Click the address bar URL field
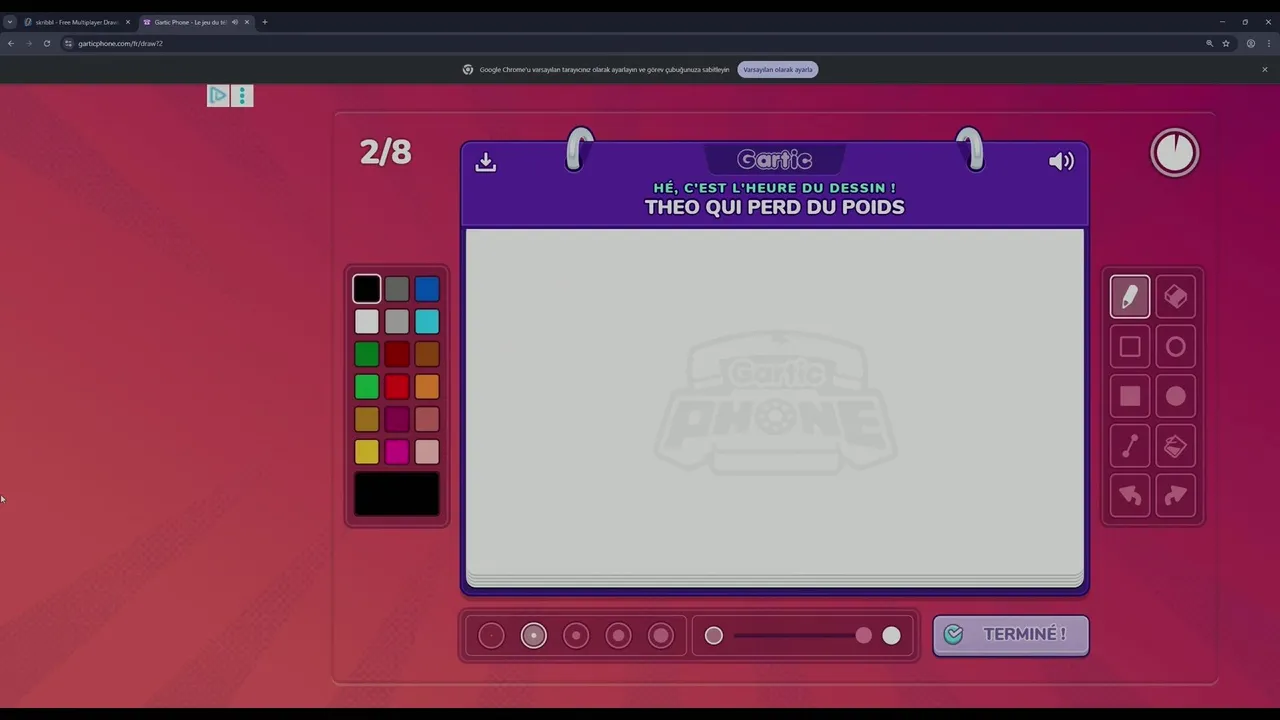Viewport: 1280px width, 720px height. coord(630,44)
